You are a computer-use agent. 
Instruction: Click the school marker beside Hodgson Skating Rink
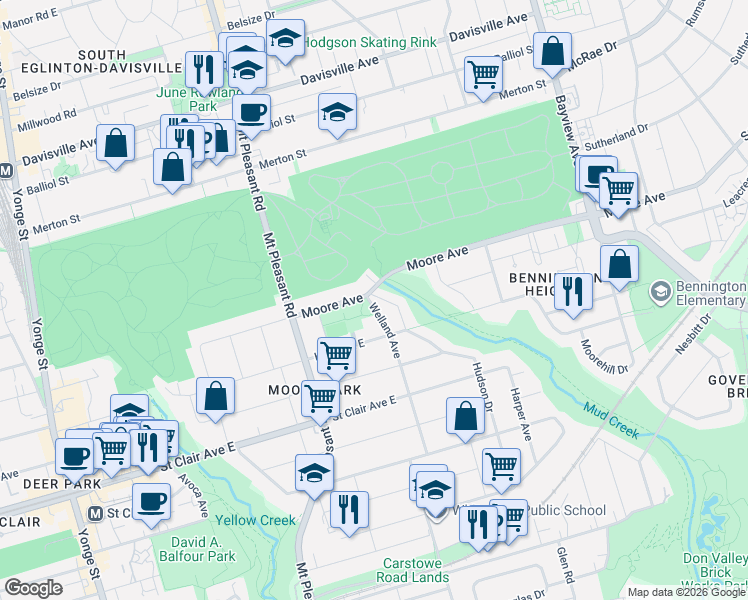point(285,39)
